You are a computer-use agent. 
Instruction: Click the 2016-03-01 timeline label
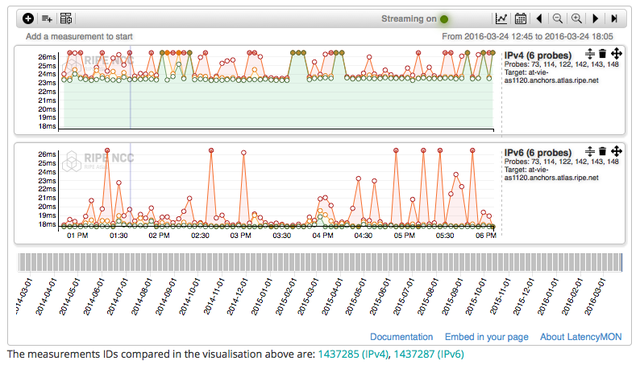click(x=594, y=297)
